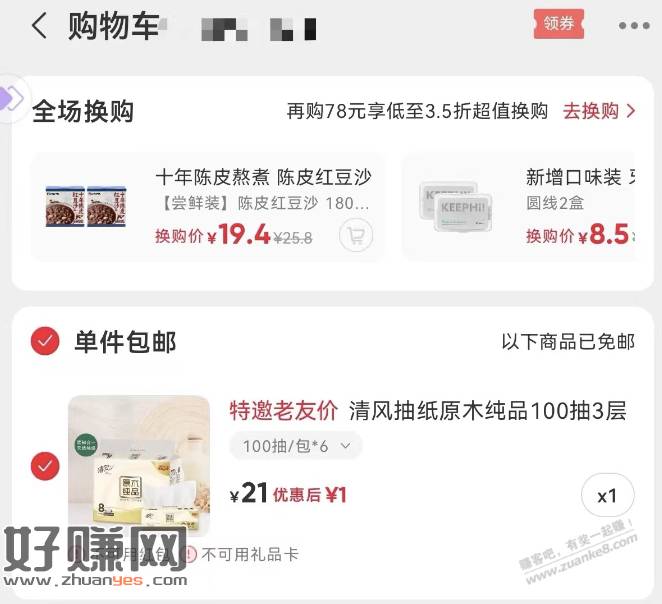Tap the red 领券 coupon badge
Image resolution: width=662 pixels, height=604 pixels.
tap(559, 24)
